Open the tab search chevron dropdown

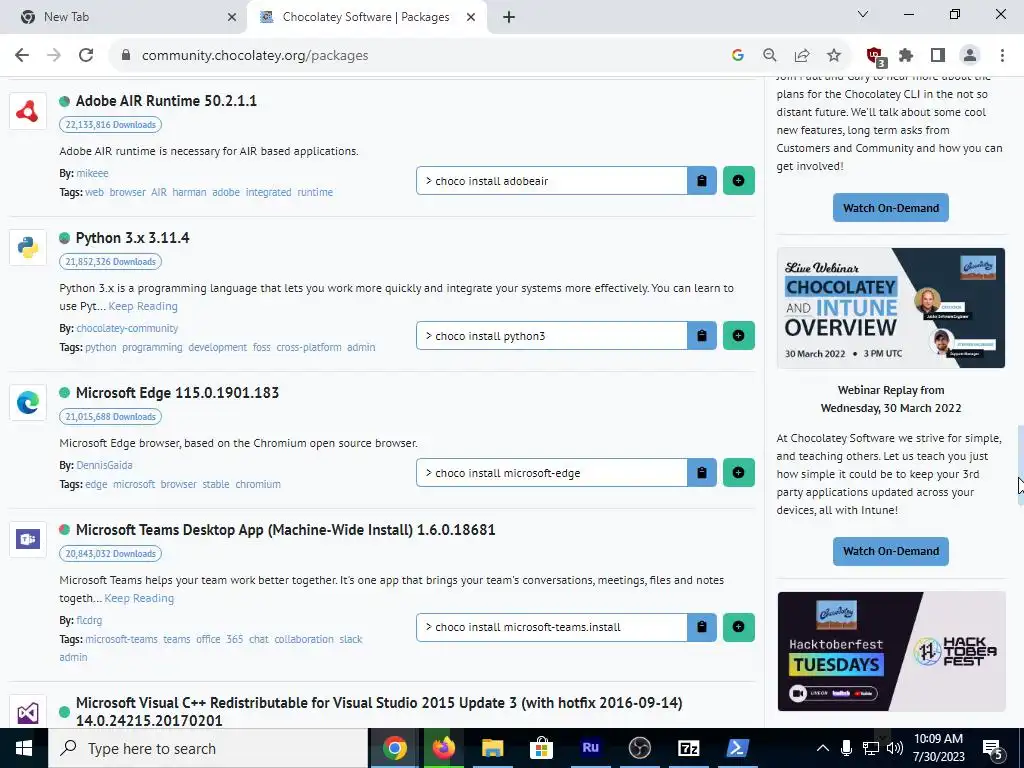pyautogui.click(x=863, y=14)
